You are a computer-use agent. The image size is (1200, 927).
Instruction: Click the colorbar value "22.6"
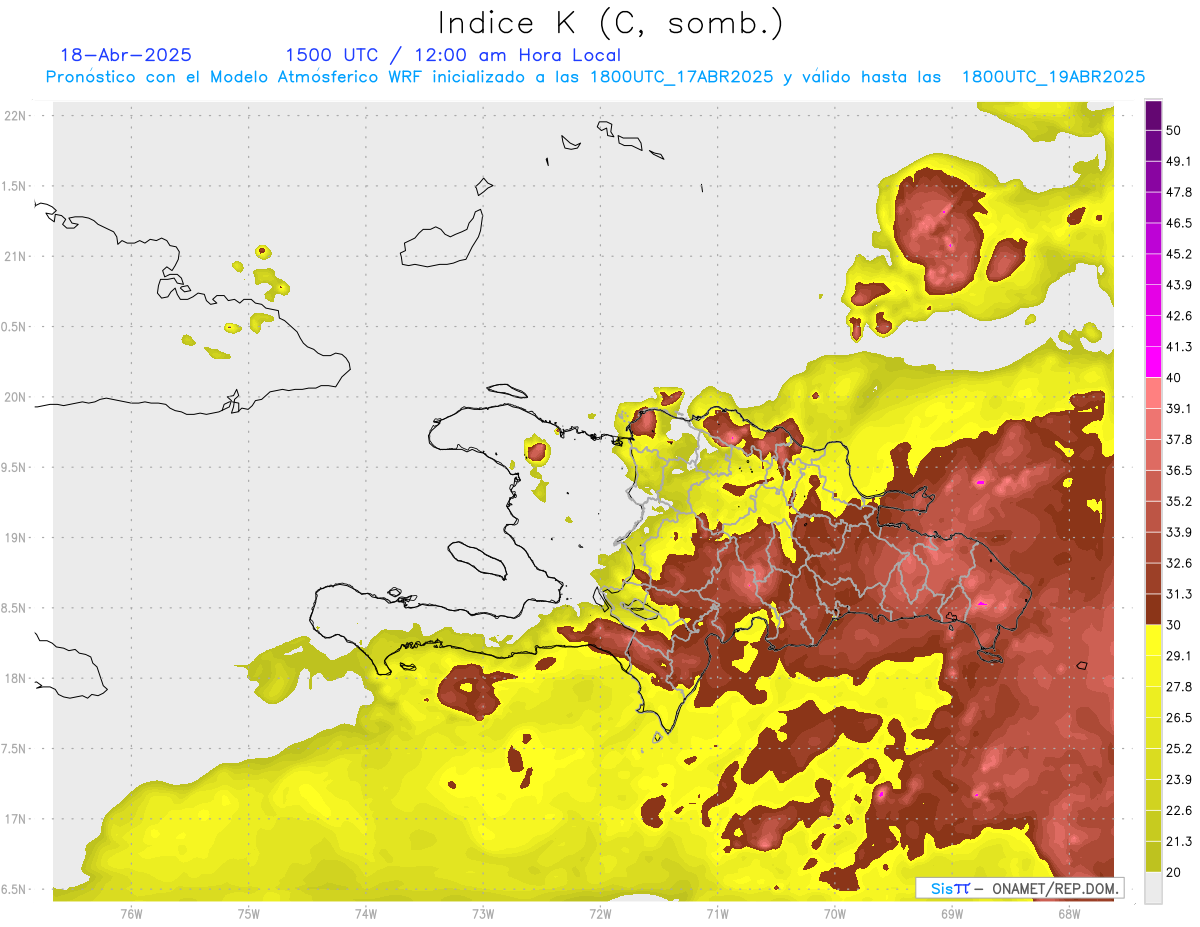(1179, 811)
